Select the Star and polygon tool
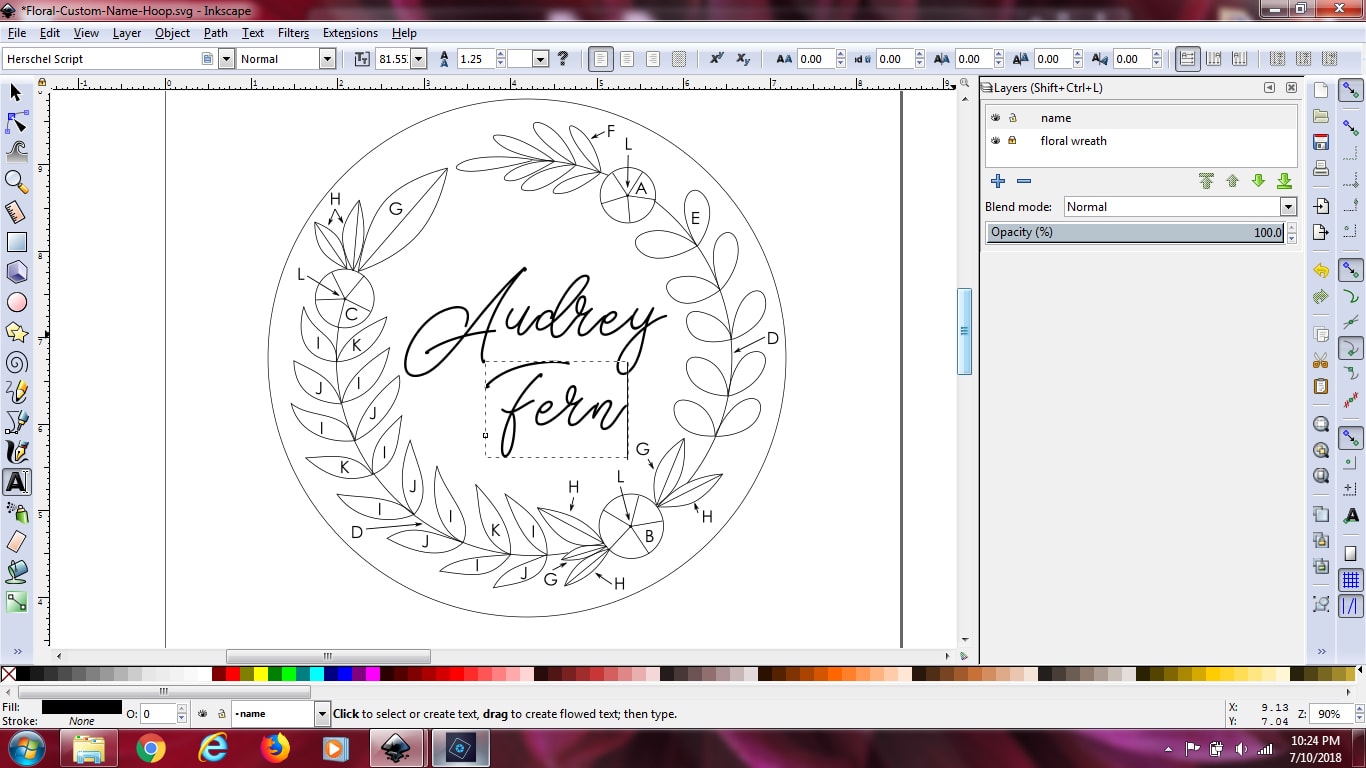1366x768 pixels. pos(16,332)
